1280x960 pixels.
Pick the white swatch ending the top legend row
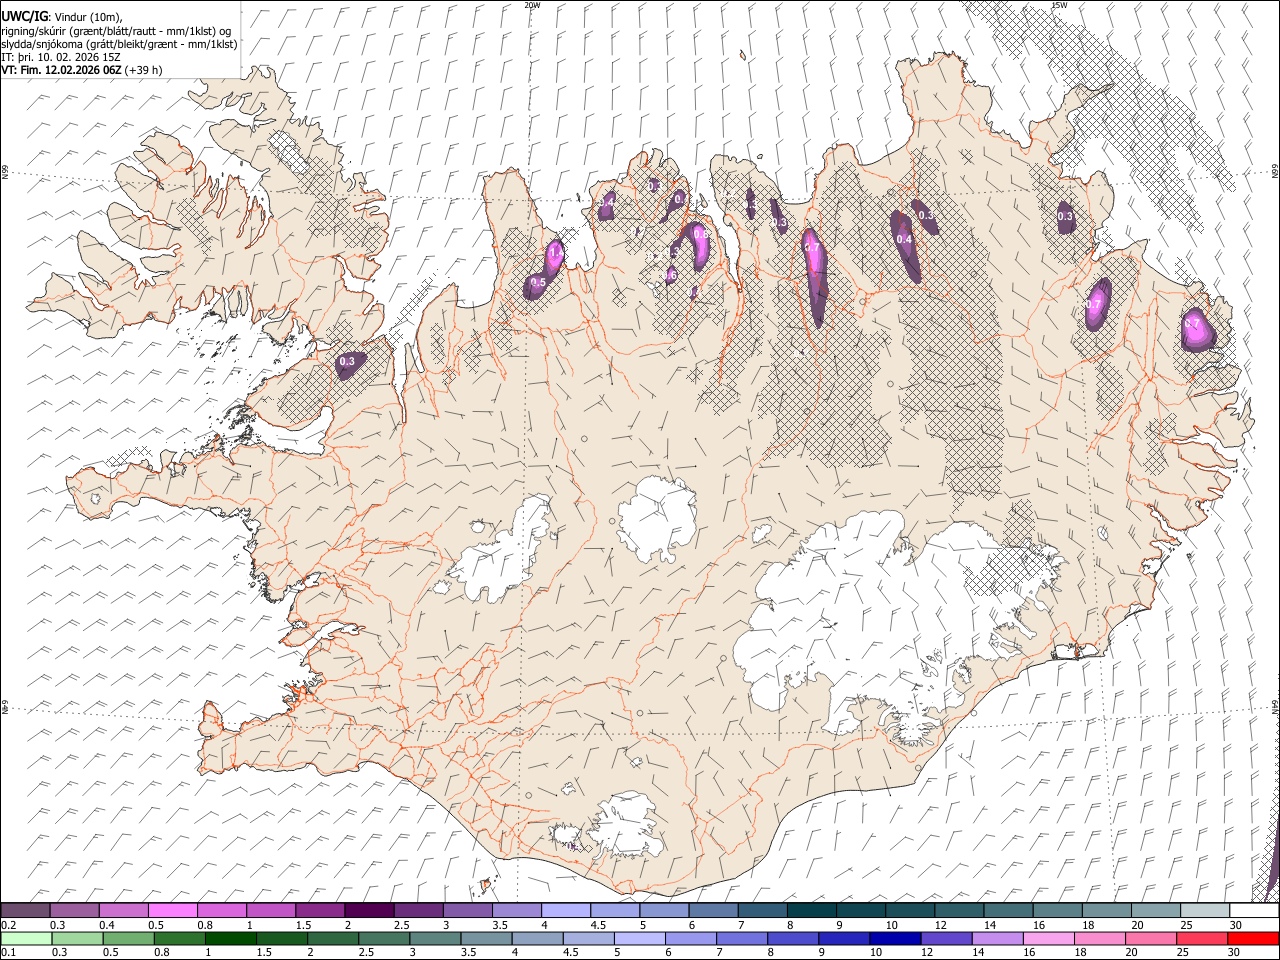1254,911
